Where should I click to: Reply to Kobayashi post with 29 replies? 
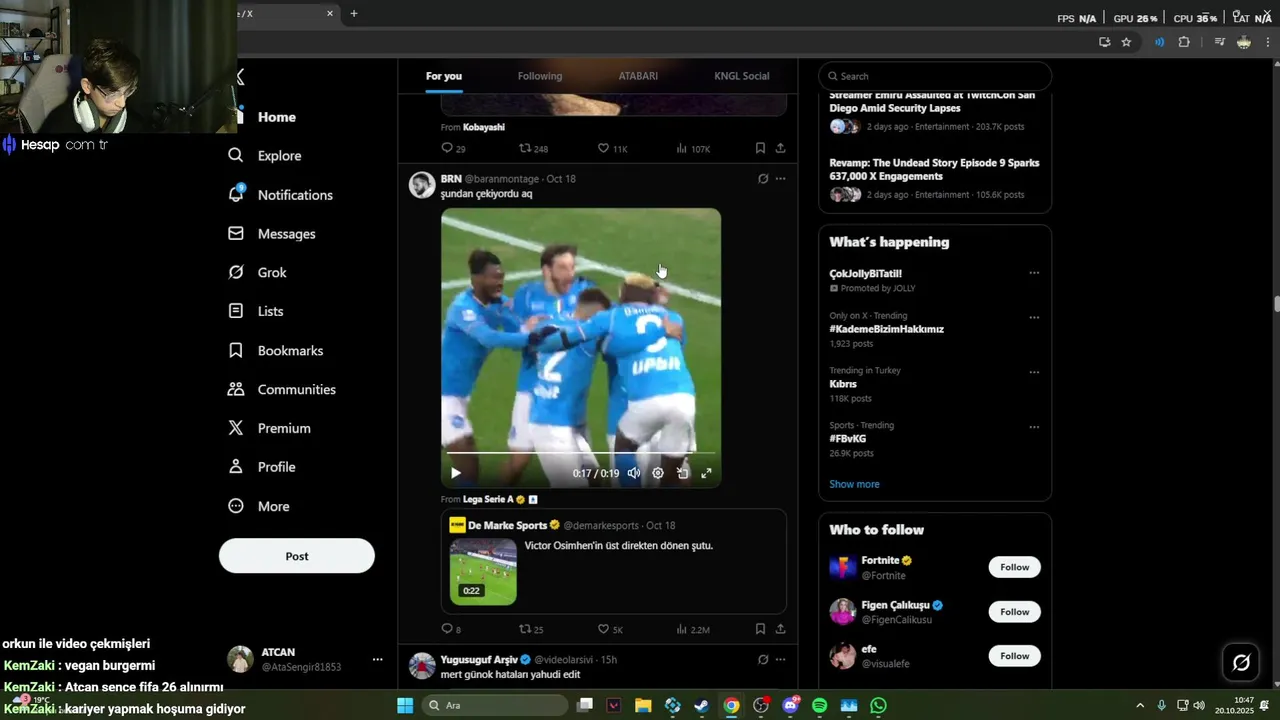pyautogui.click(x=453, y=148)
